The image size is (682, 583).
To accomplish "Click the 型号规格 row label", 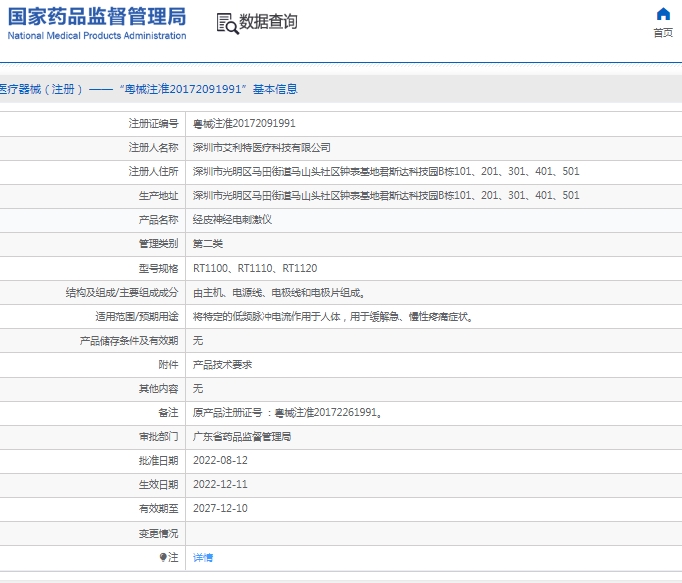I will click(159, 268).
